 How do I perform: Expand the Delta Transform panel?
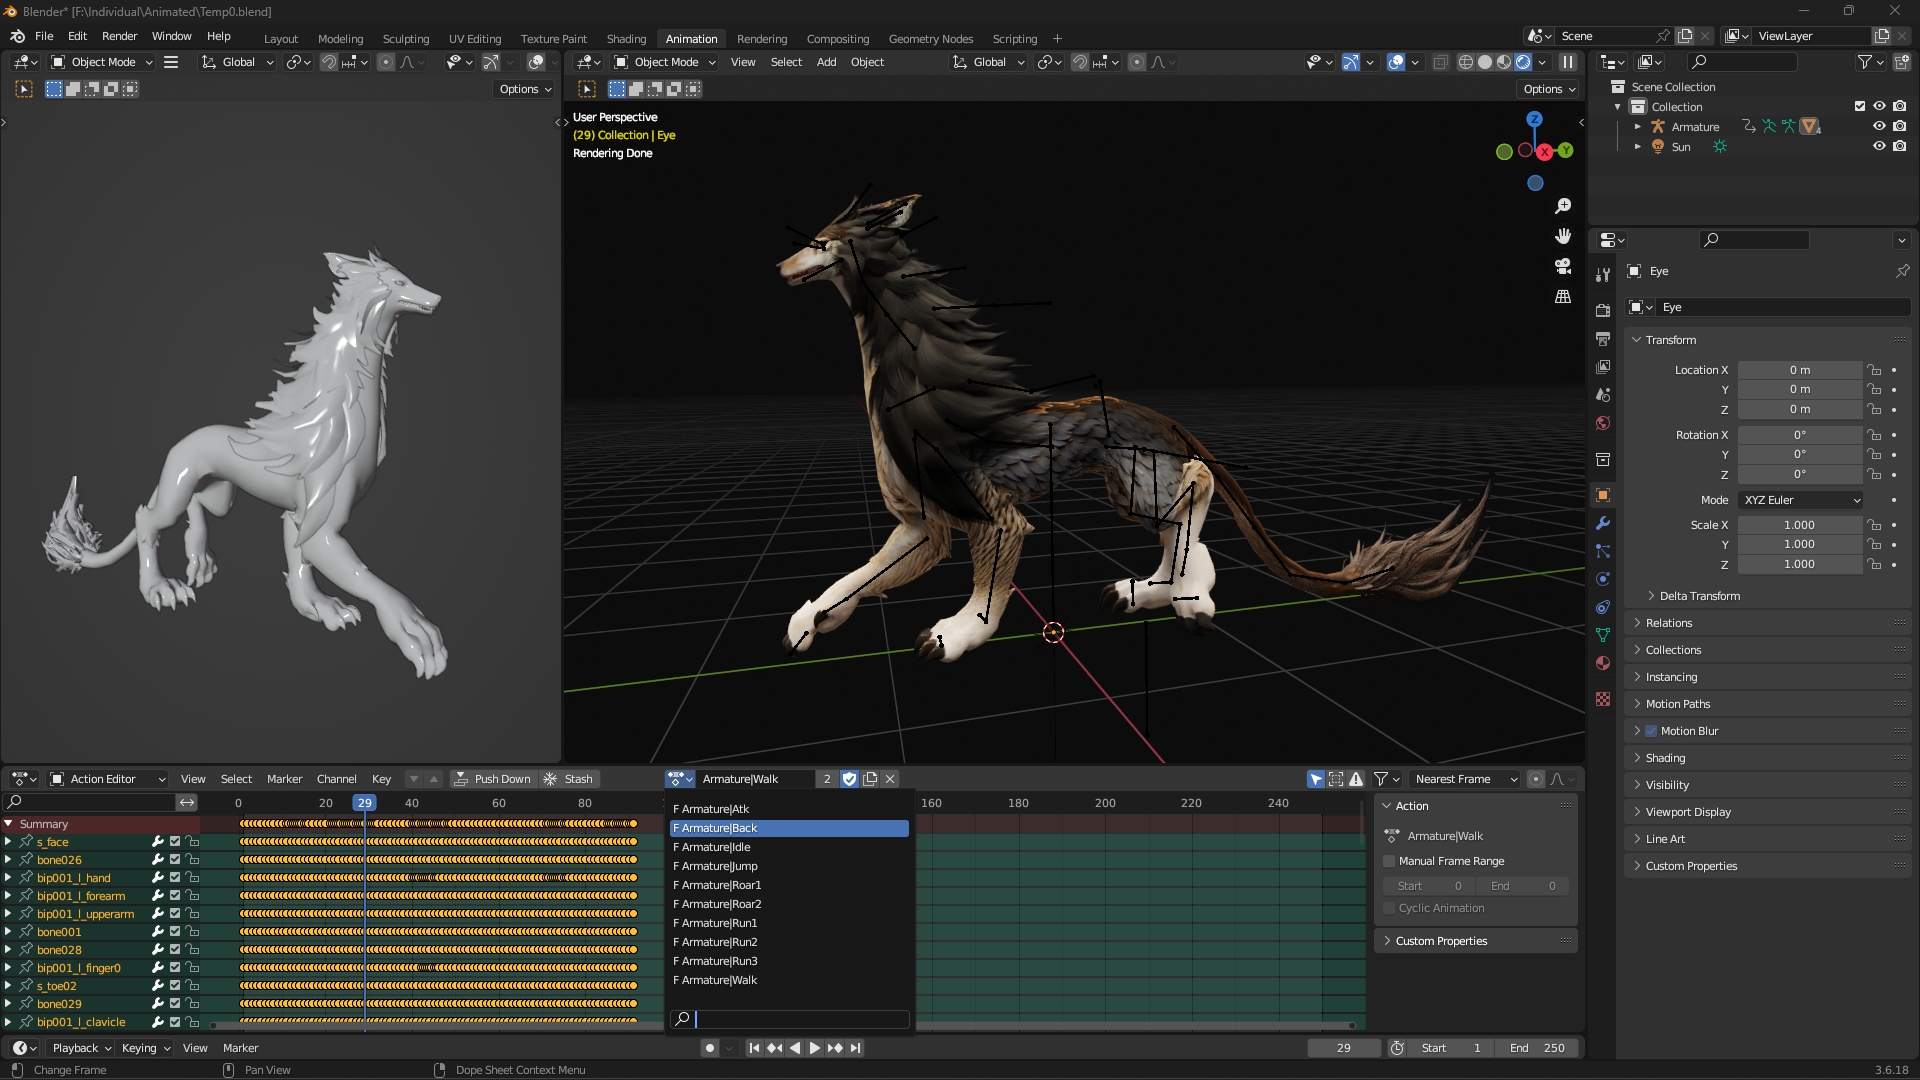point(1699,596)
